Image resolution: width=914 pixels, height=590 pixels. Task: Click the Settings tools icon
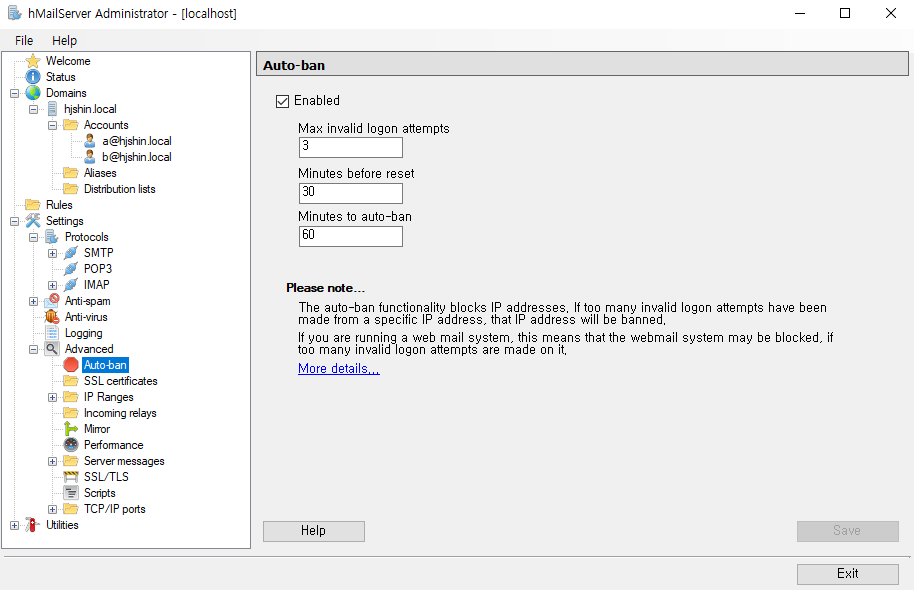tap(33, 221)
